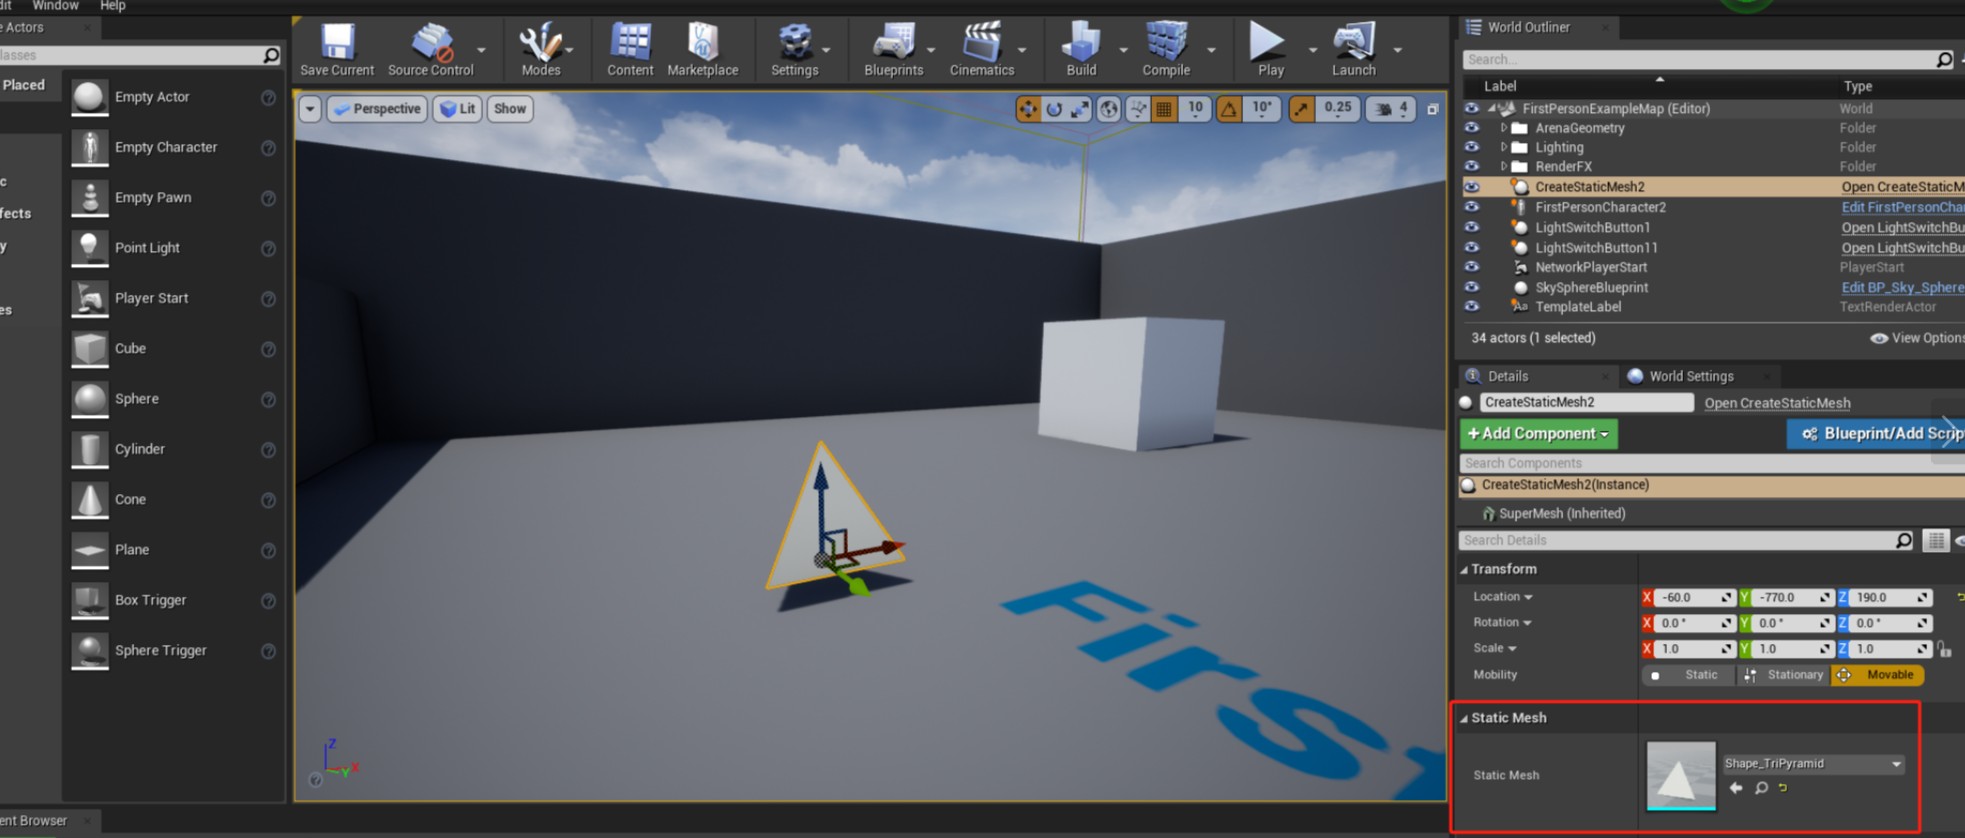This screenshot has width=1965, height=838.
Task: Collapse the Transform section
Action: [x=1464, y=570]
